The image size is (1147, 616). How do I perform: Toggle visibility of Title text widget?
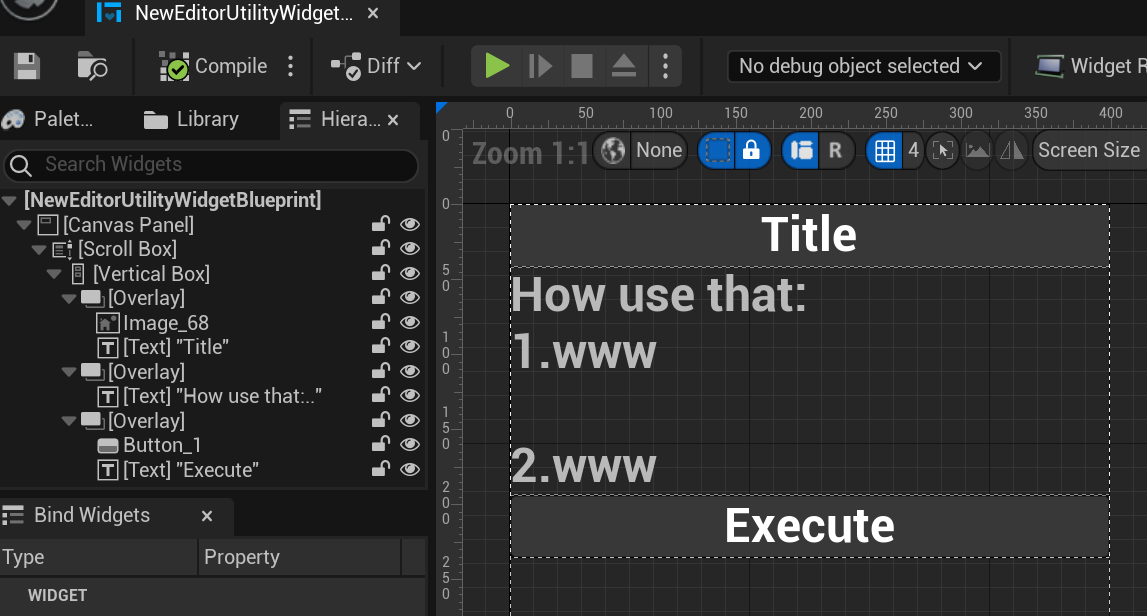click(x=410, y=347)
